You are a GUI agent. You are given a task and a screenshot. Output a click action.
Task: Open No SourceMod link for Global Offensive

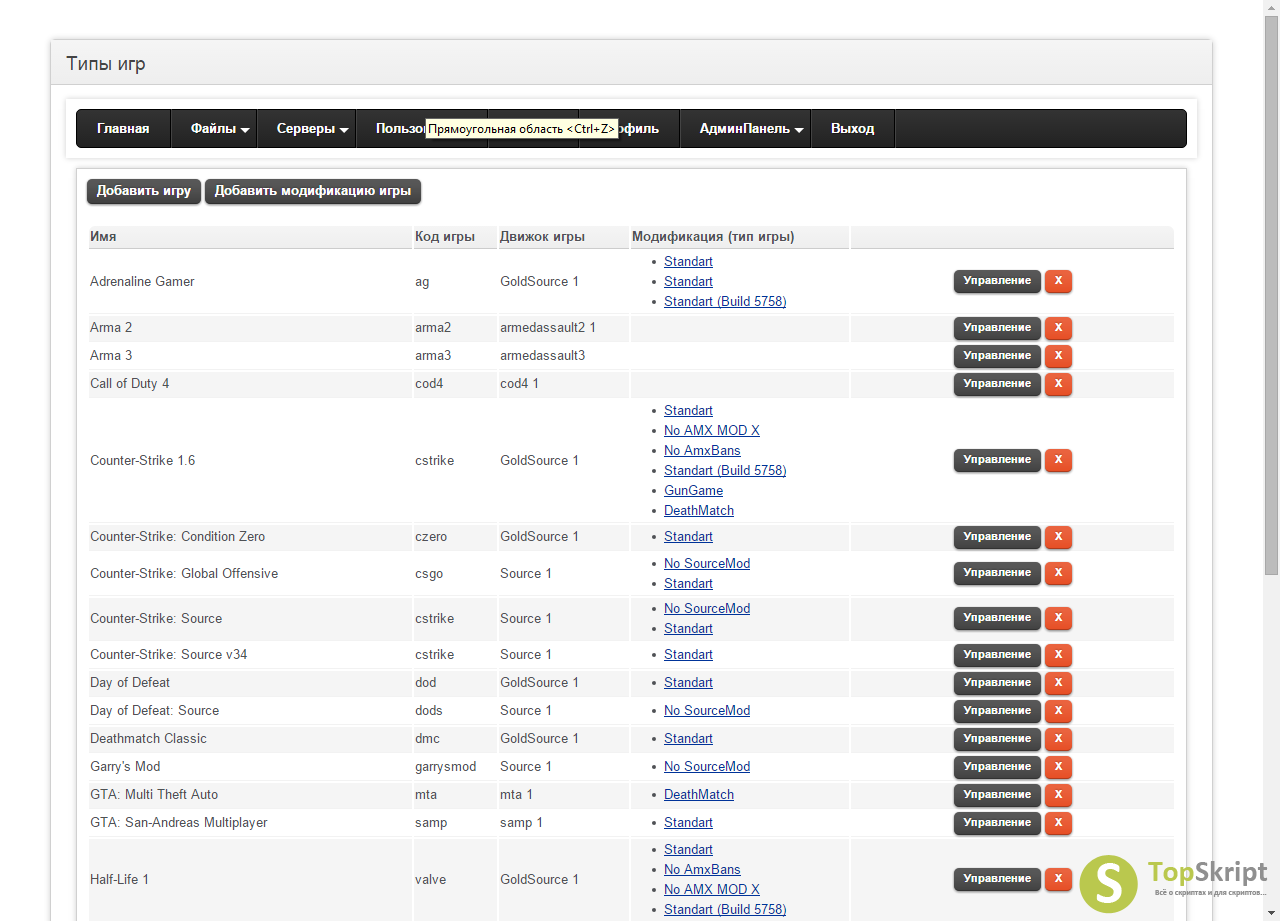coord(707,563)
